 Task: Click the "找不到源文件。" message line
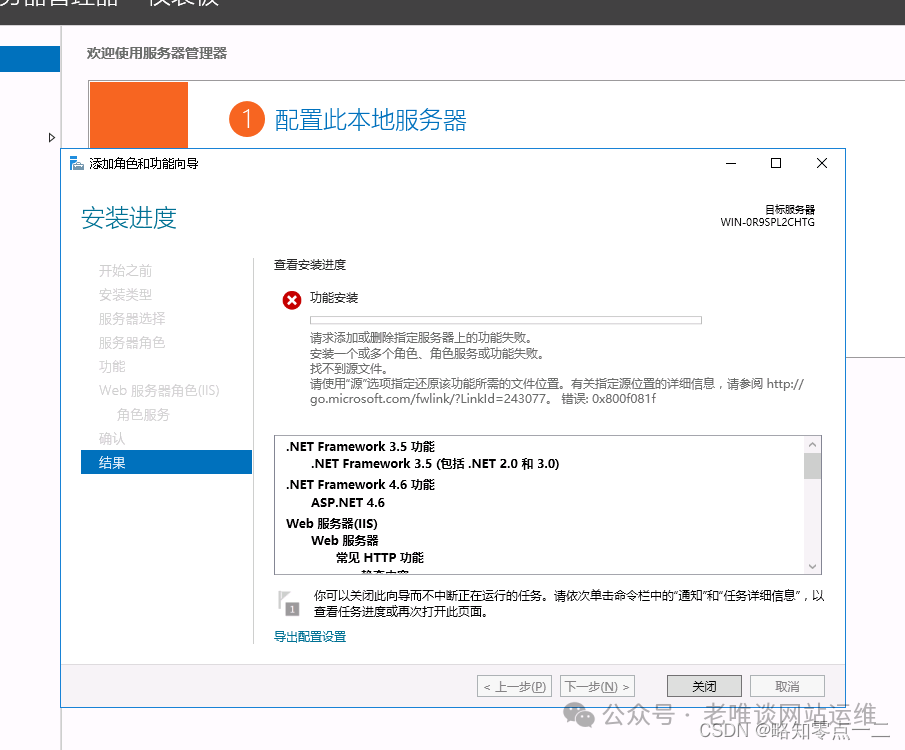click(349, 368)
